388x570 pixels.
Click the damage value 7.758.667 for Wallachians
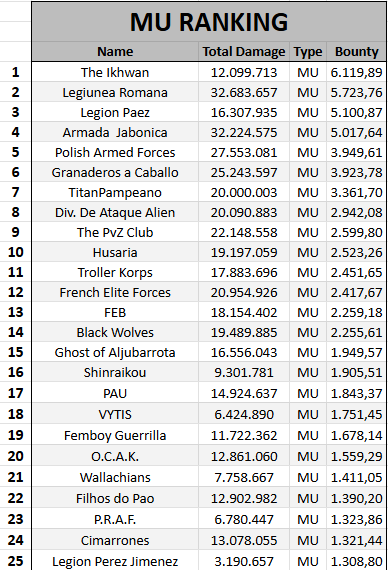[244, 477]
